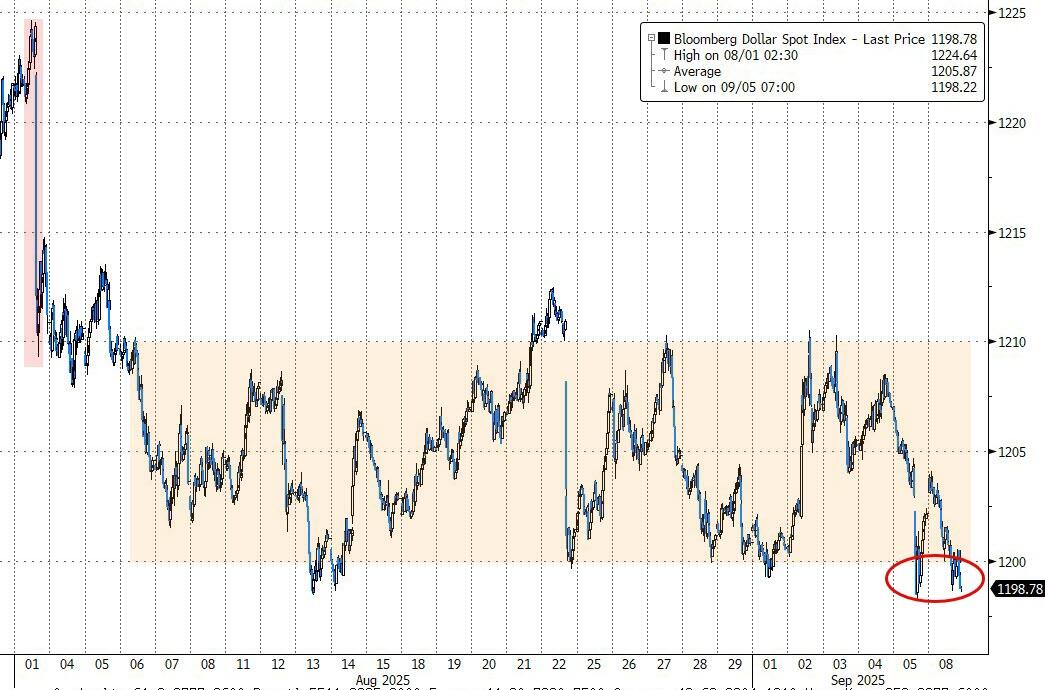Click the 1200 tick on the price axis

click(x=1011, y=561)
